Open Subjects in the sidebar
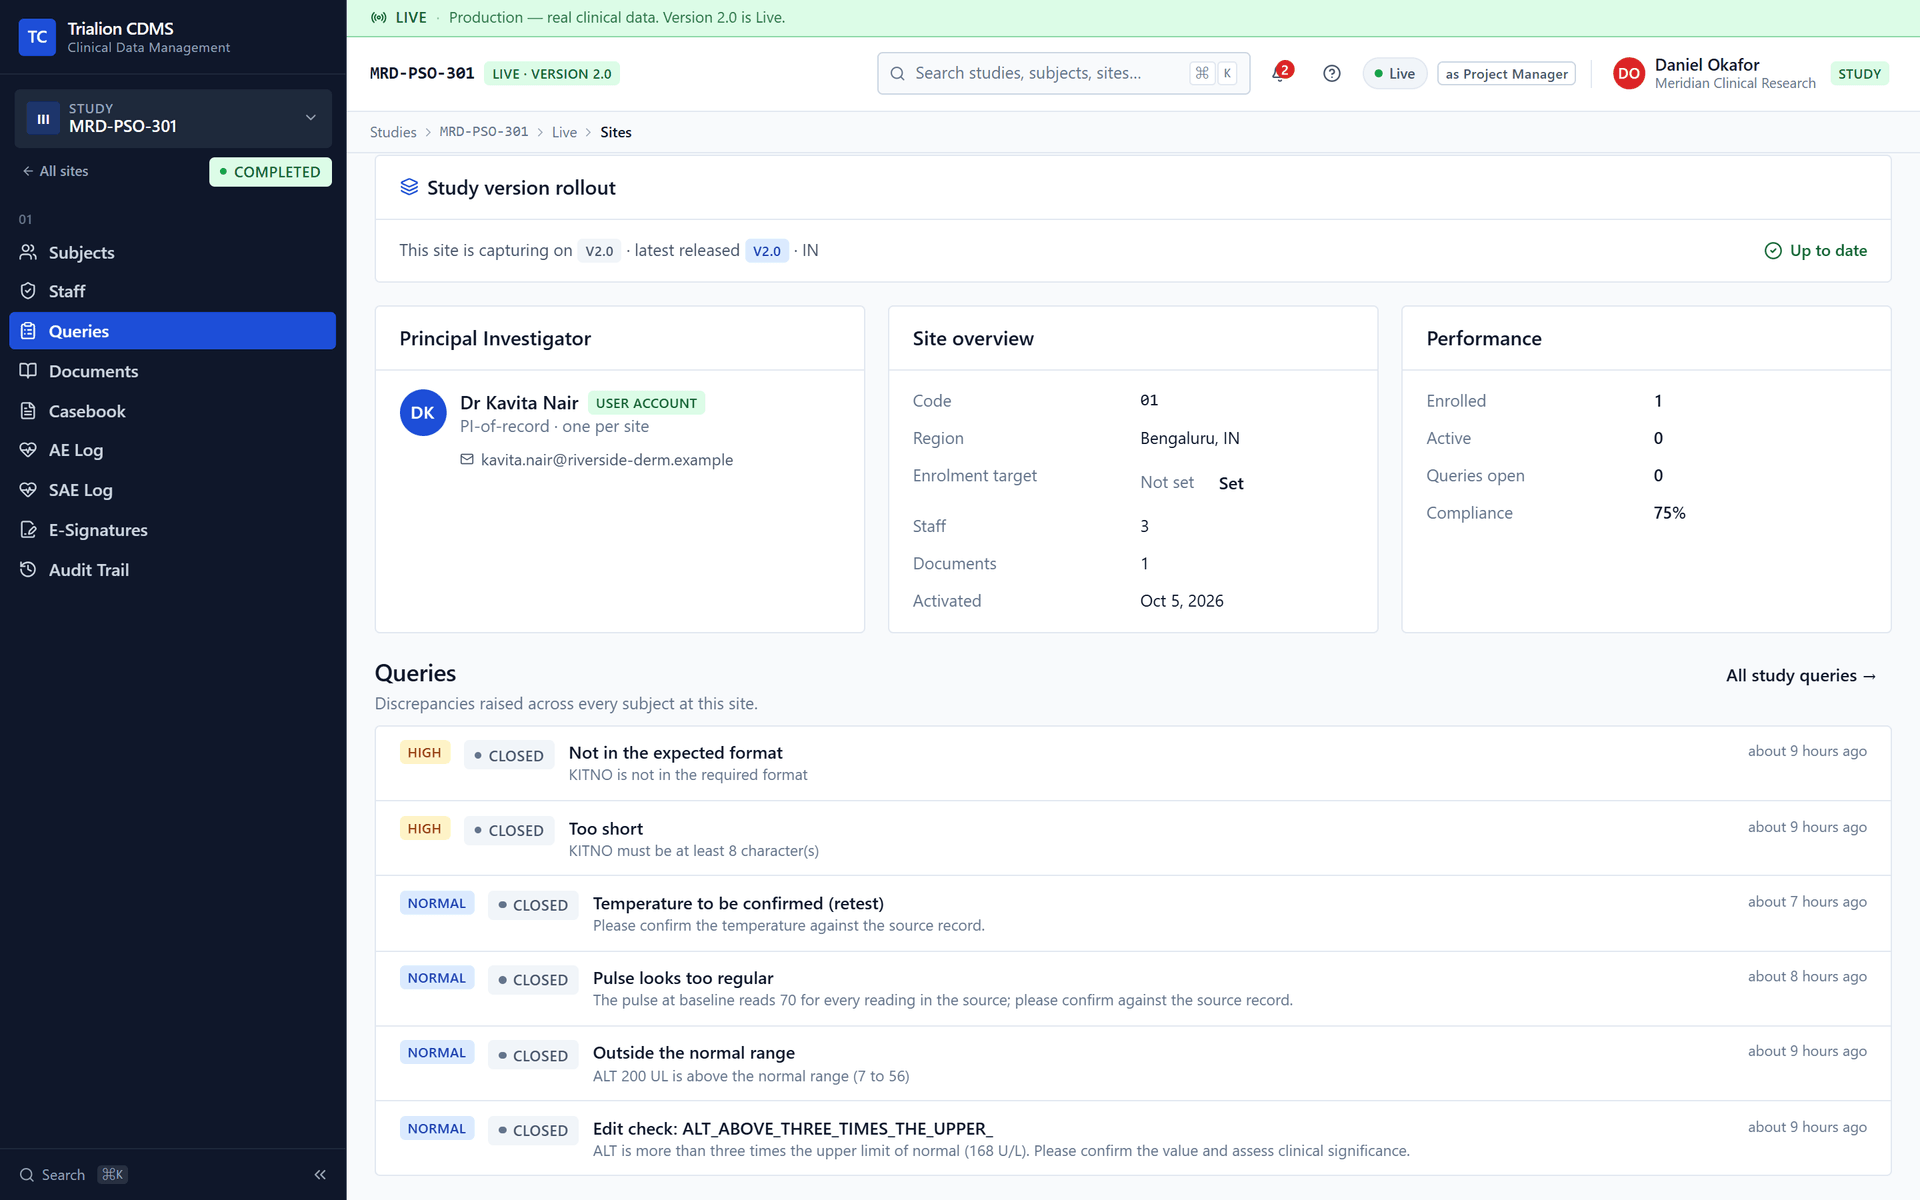Viewport: 1920px width, 1200px height. click(172, 252)
